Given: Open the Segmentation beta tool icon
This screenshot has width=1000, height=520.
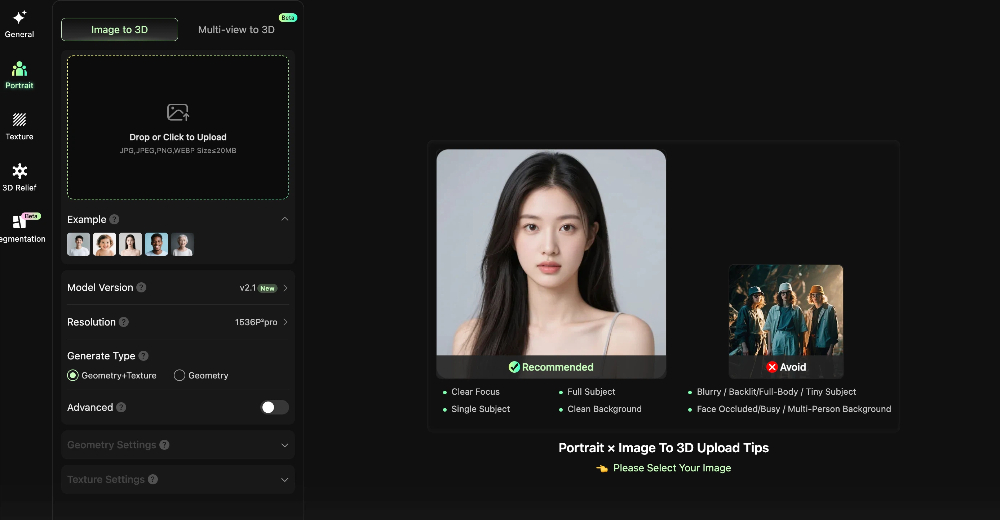Looking at the screenshot, I should tap(19, 223).
